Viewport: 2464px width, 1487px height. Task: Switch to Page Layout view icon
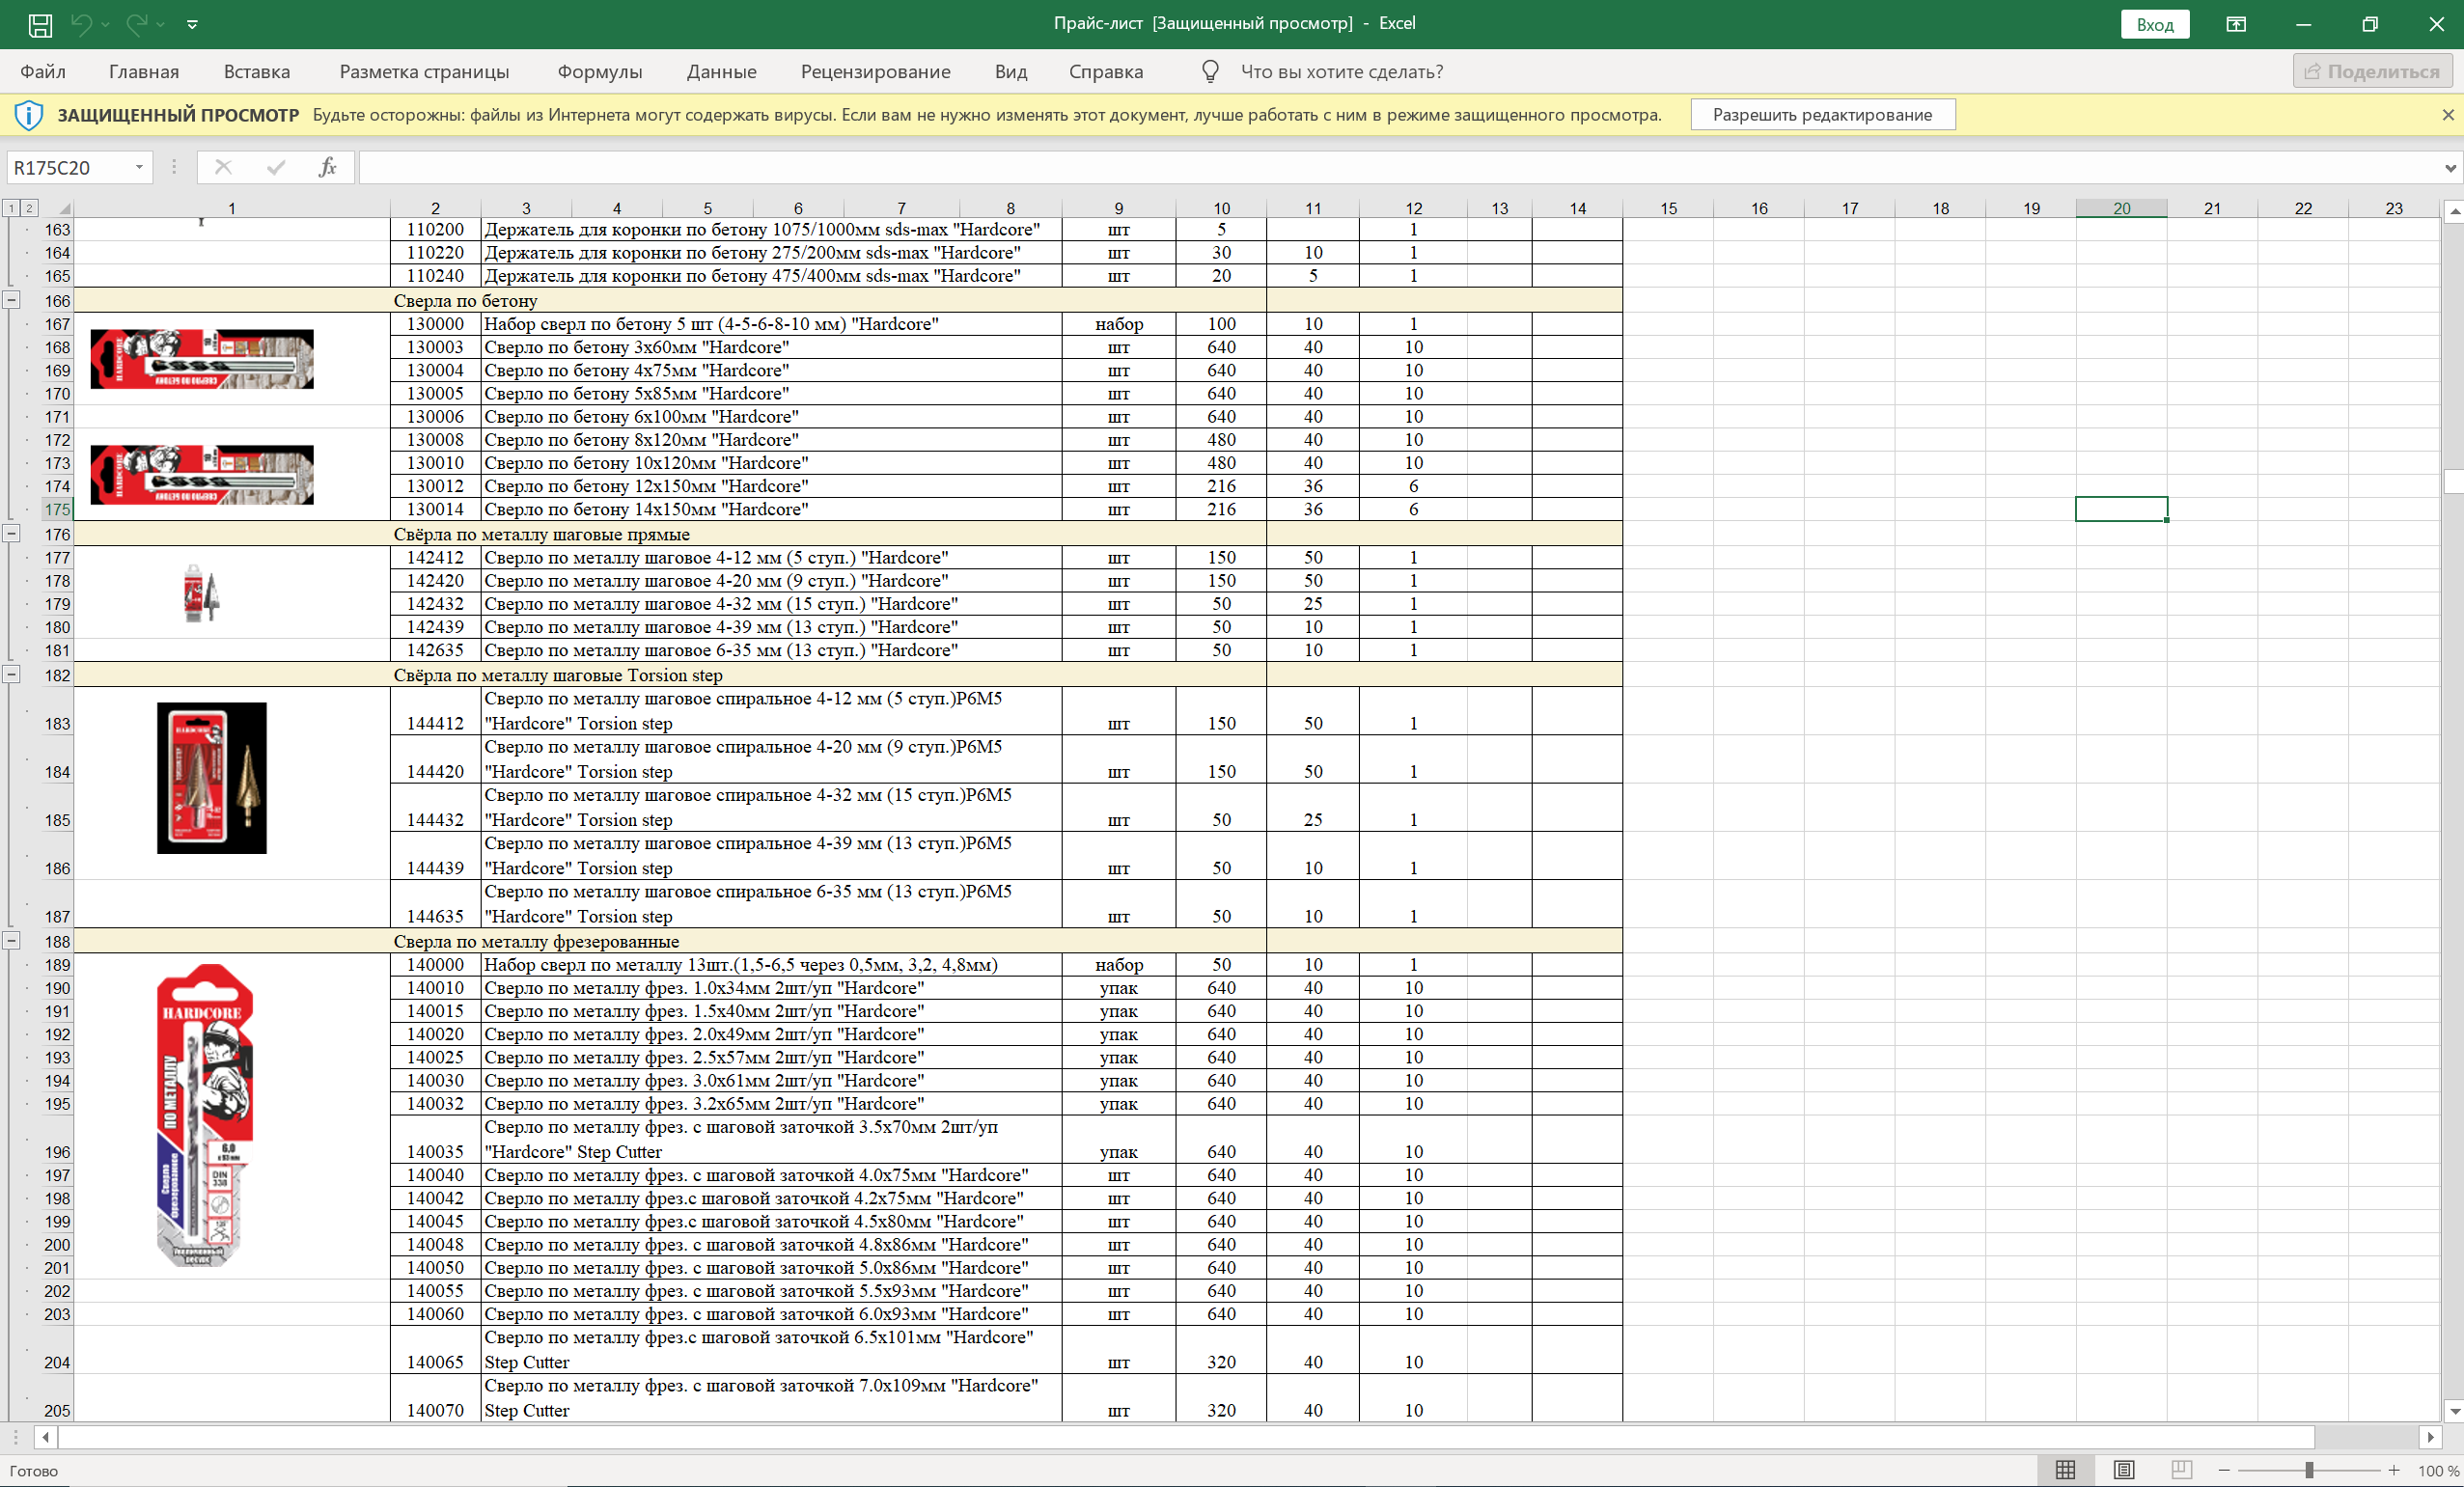pos(2123,1469)
